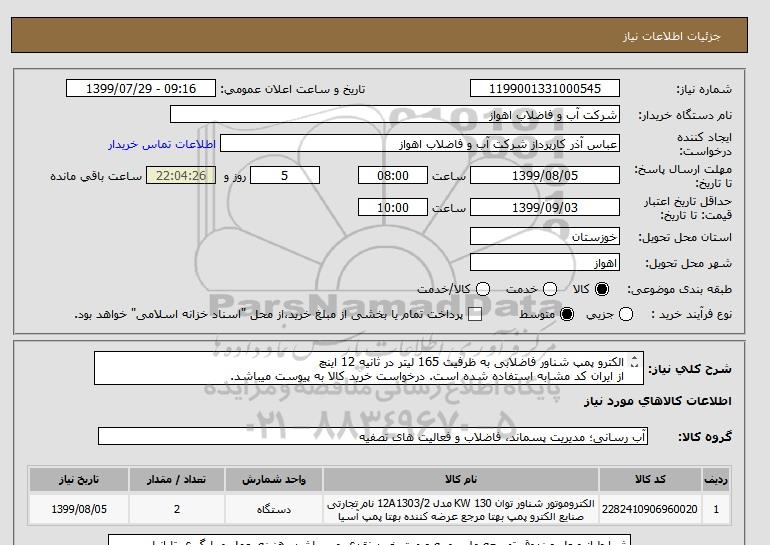
Task: Click the countdown timer 22:04:26
Action: pyautogui.click(x=181, y=175)
